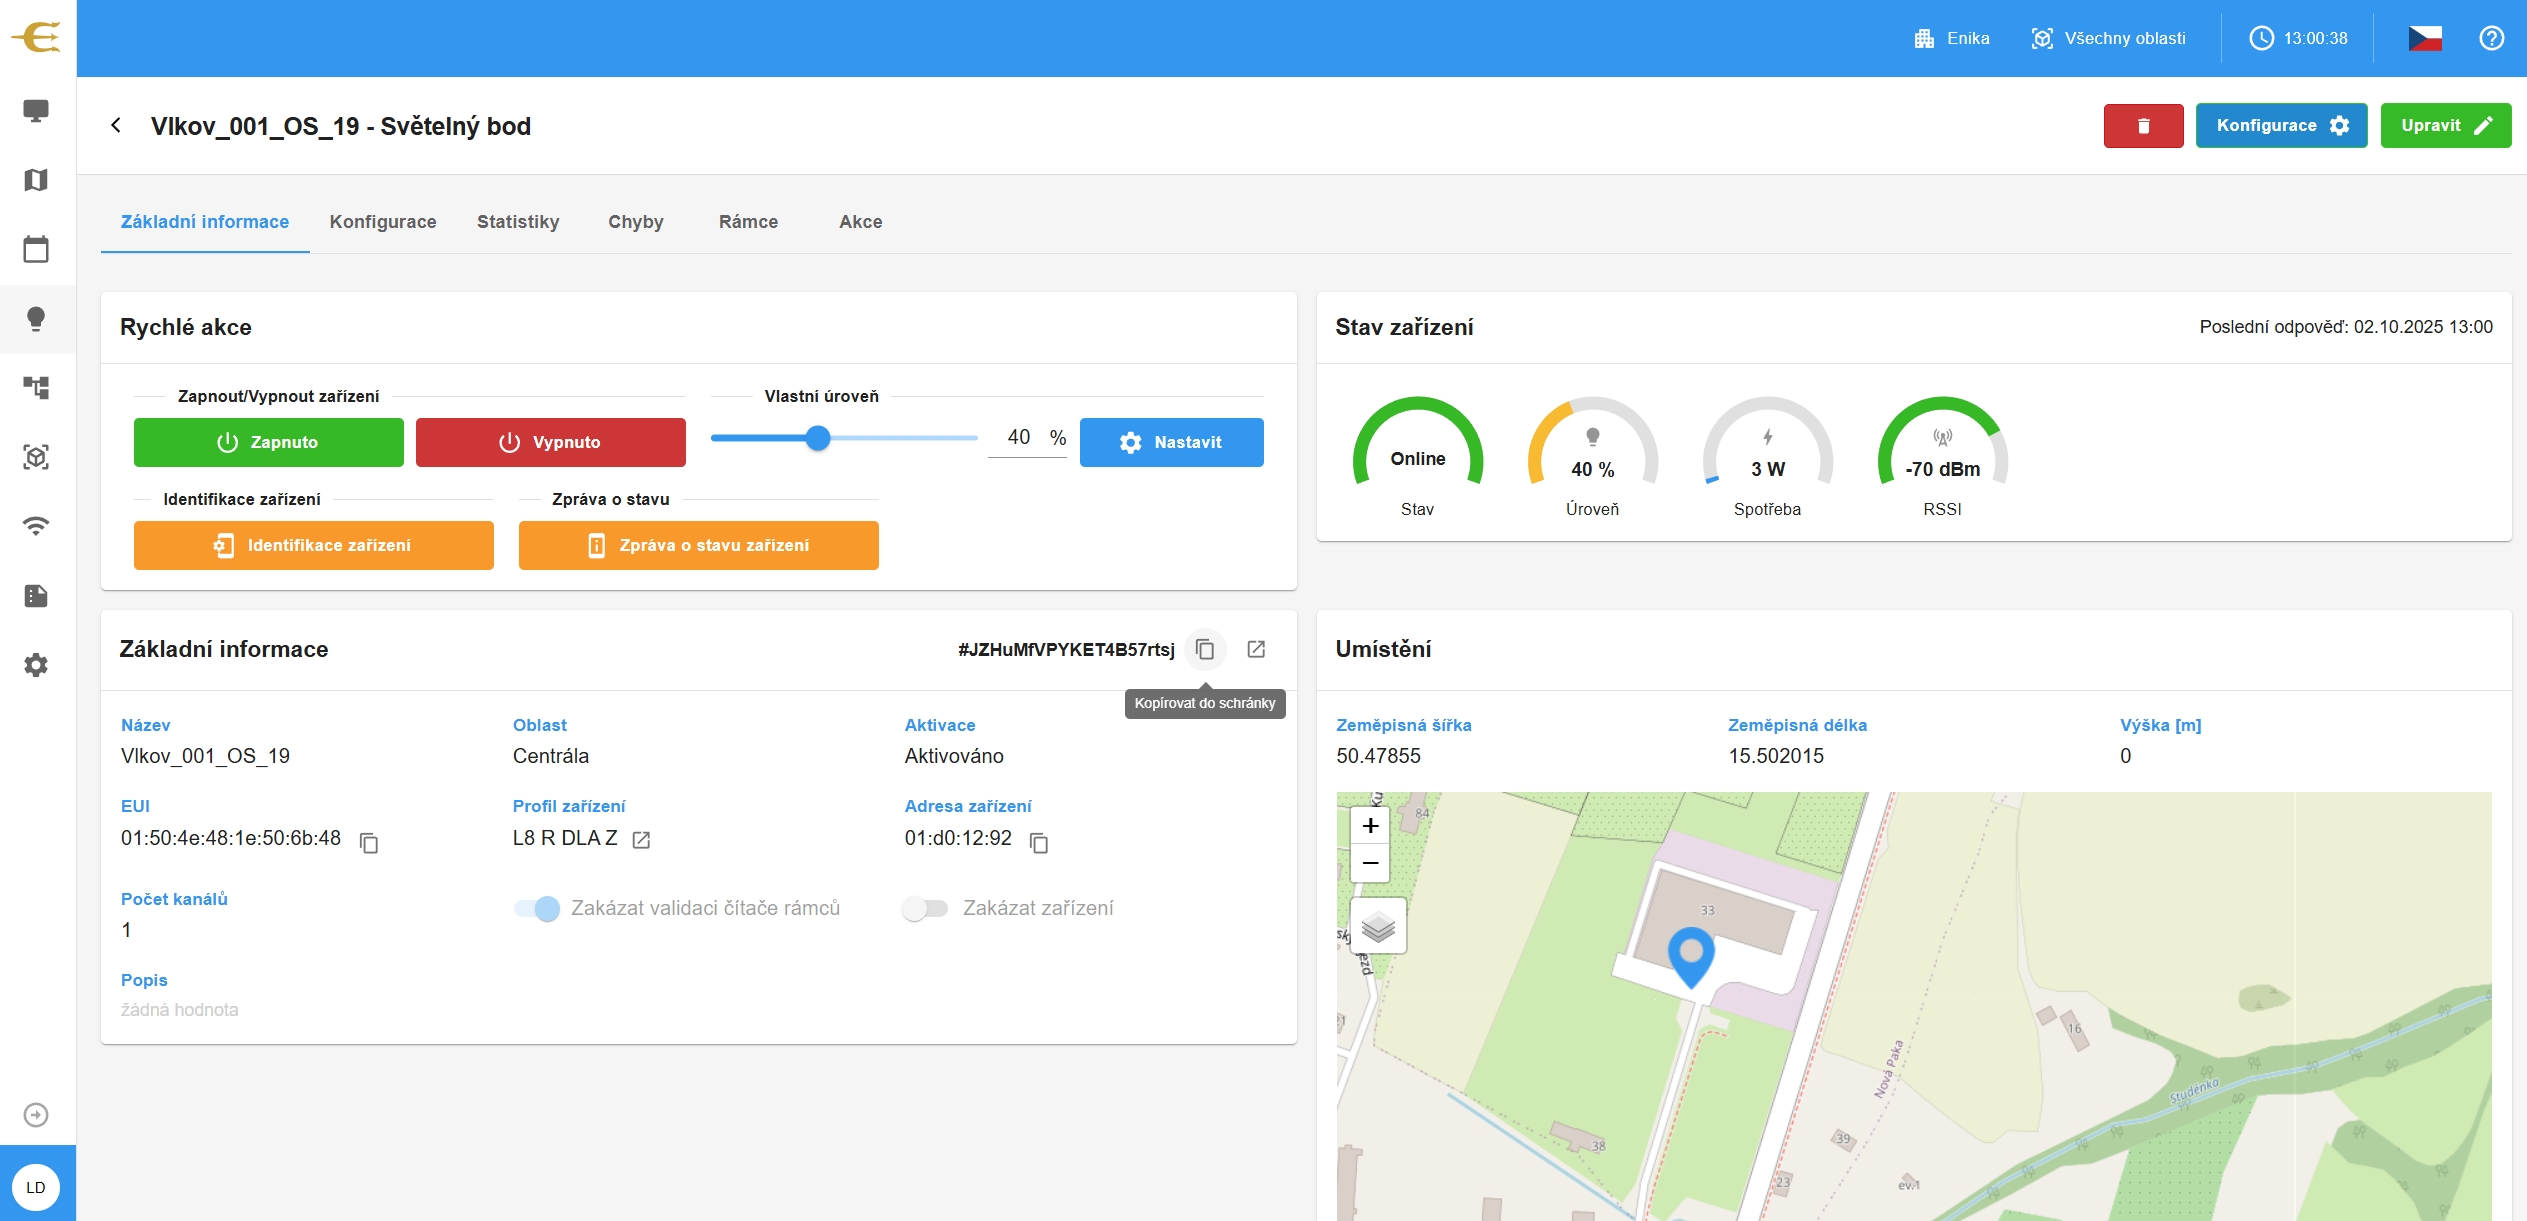Open the map icon in sidebar
This screenshot has height=1221, width=2527.
pos(36,180)
